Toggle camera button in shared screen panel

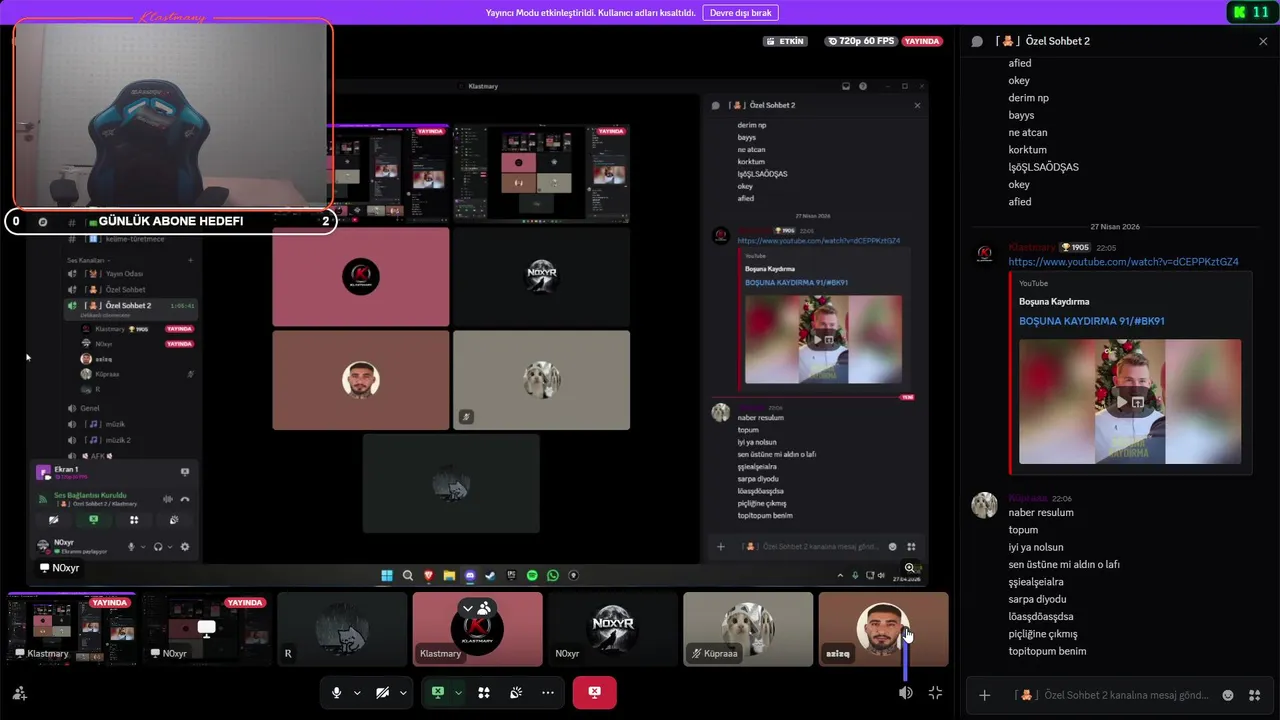54,520
